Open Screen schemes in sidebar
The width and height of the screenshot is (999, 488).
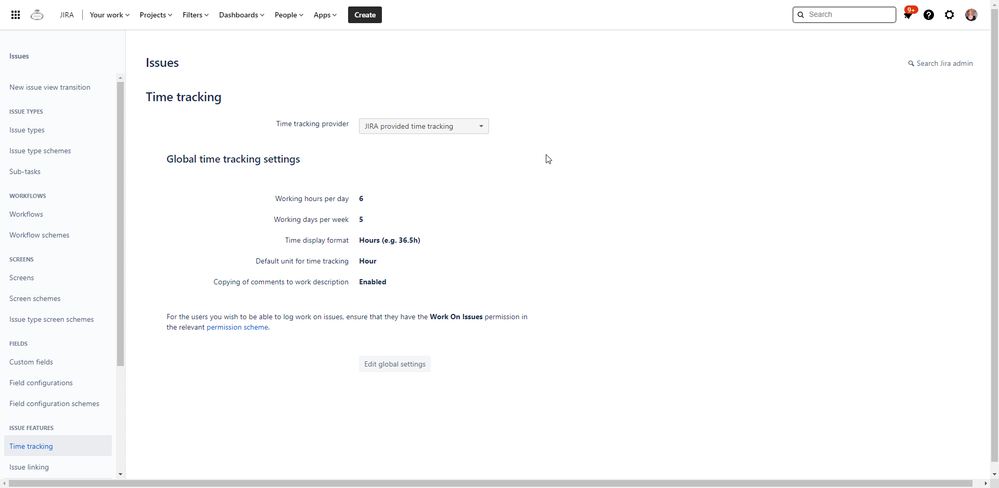(35, 298)
